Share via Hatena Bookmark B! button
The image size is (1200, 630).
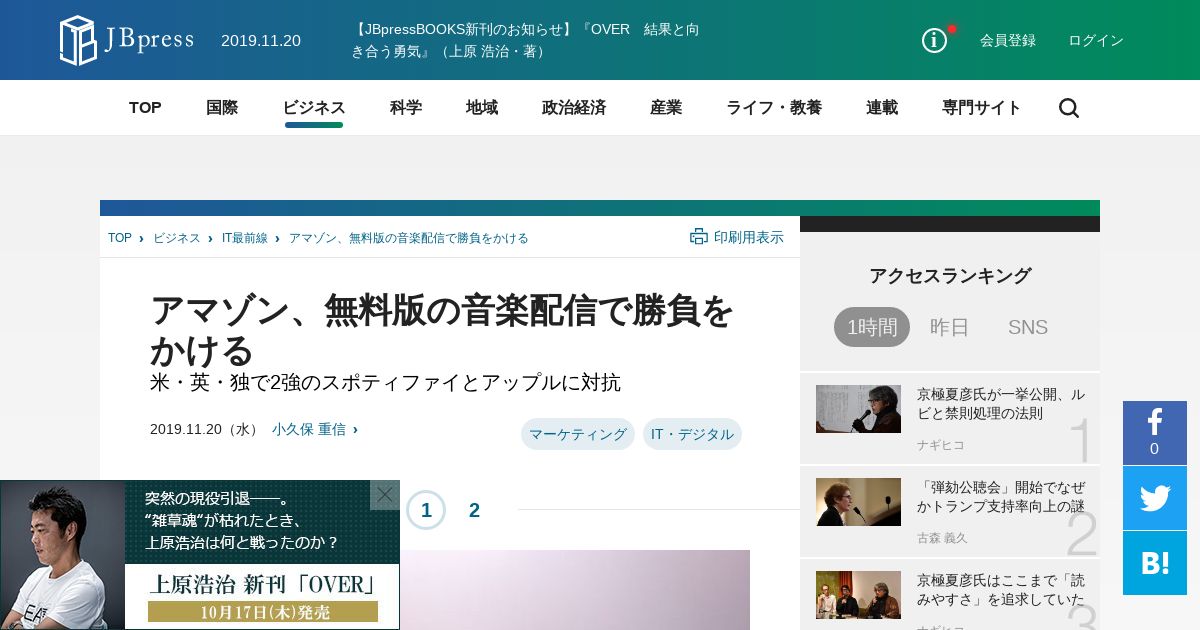1155,563
